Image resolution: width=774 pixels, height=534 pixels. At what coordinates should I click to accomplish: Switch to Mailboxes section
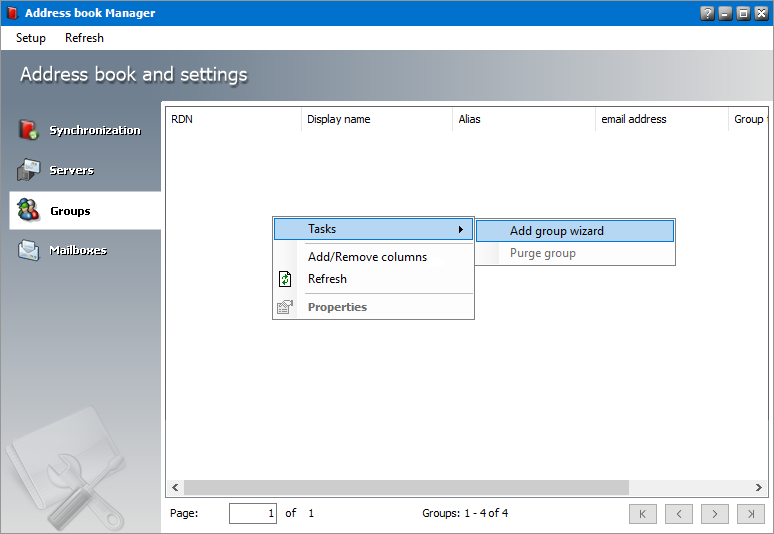[78, 251]
